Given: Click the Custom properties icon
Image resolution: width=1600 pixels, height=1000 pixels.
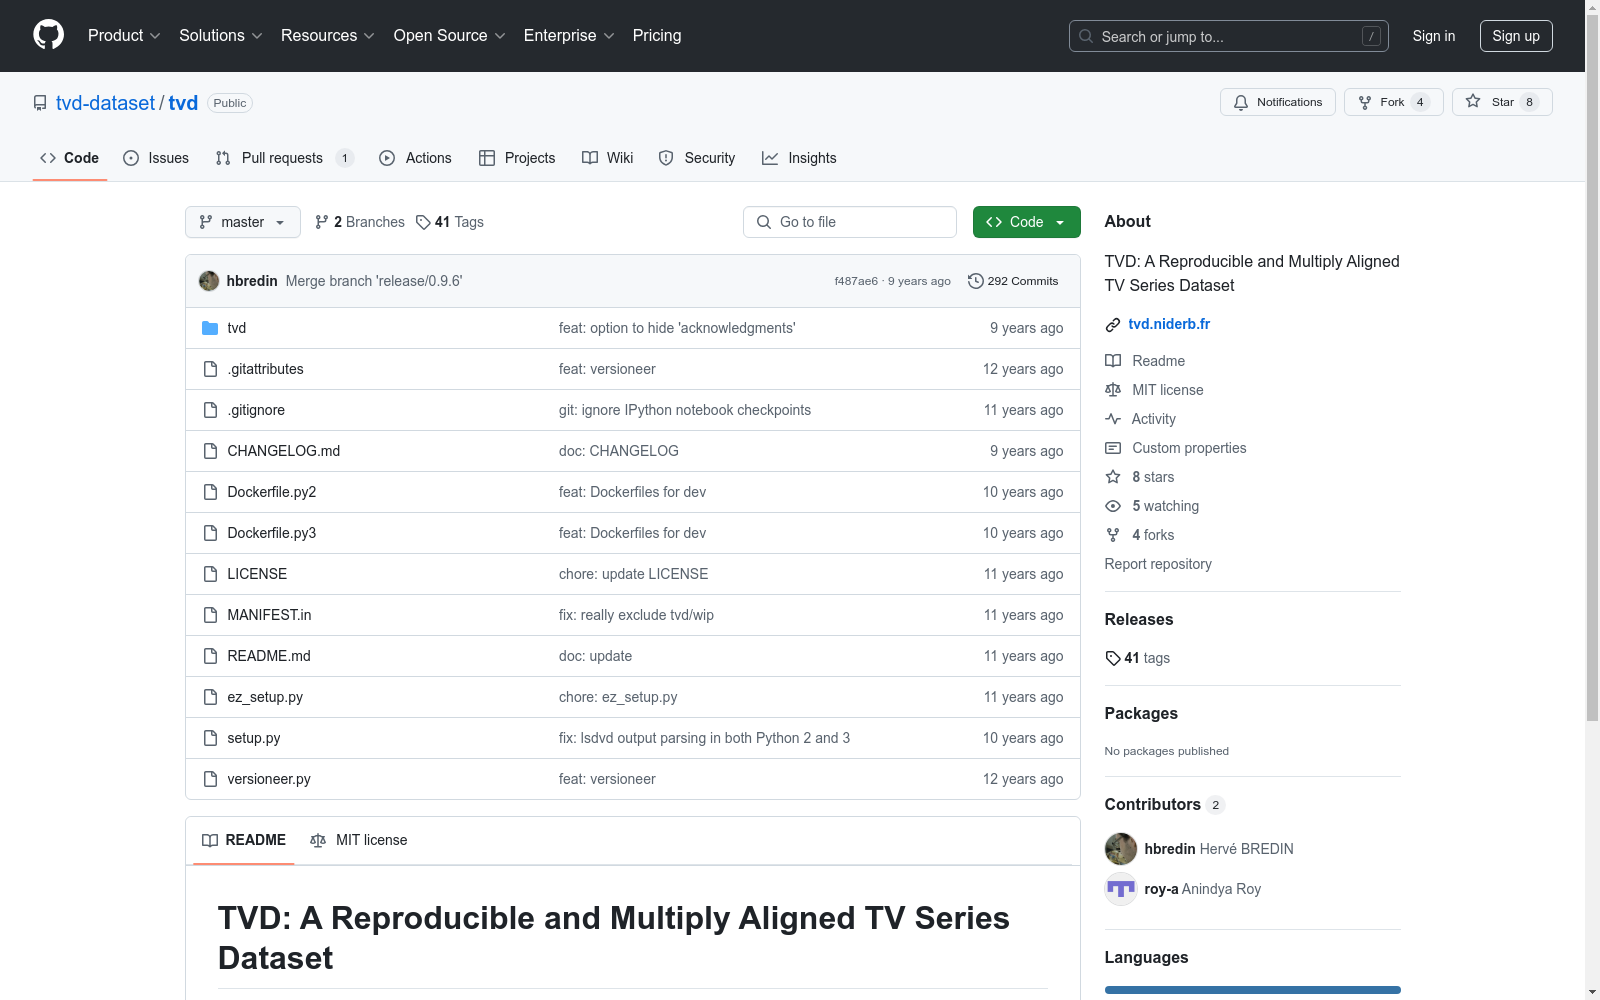Looking at the screenshot, I should point(1113,448).
